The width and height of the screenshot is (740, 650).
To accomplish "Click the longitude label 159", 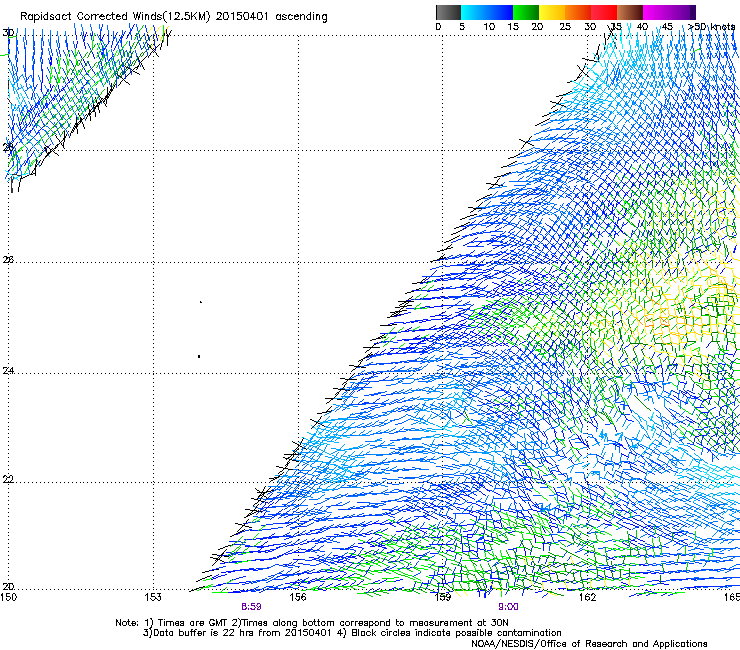I will point(443,597).
